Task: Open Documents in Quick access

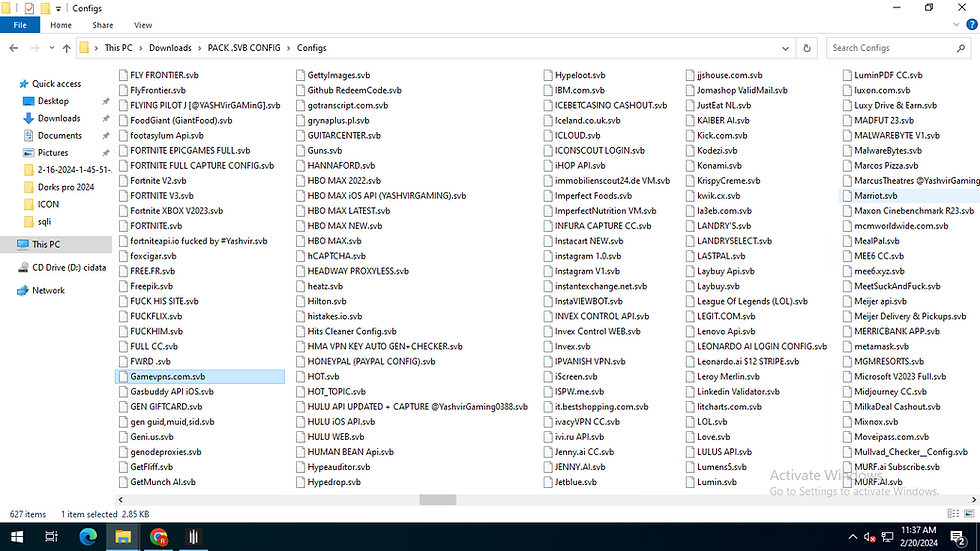Action: [x=59, y=136]
